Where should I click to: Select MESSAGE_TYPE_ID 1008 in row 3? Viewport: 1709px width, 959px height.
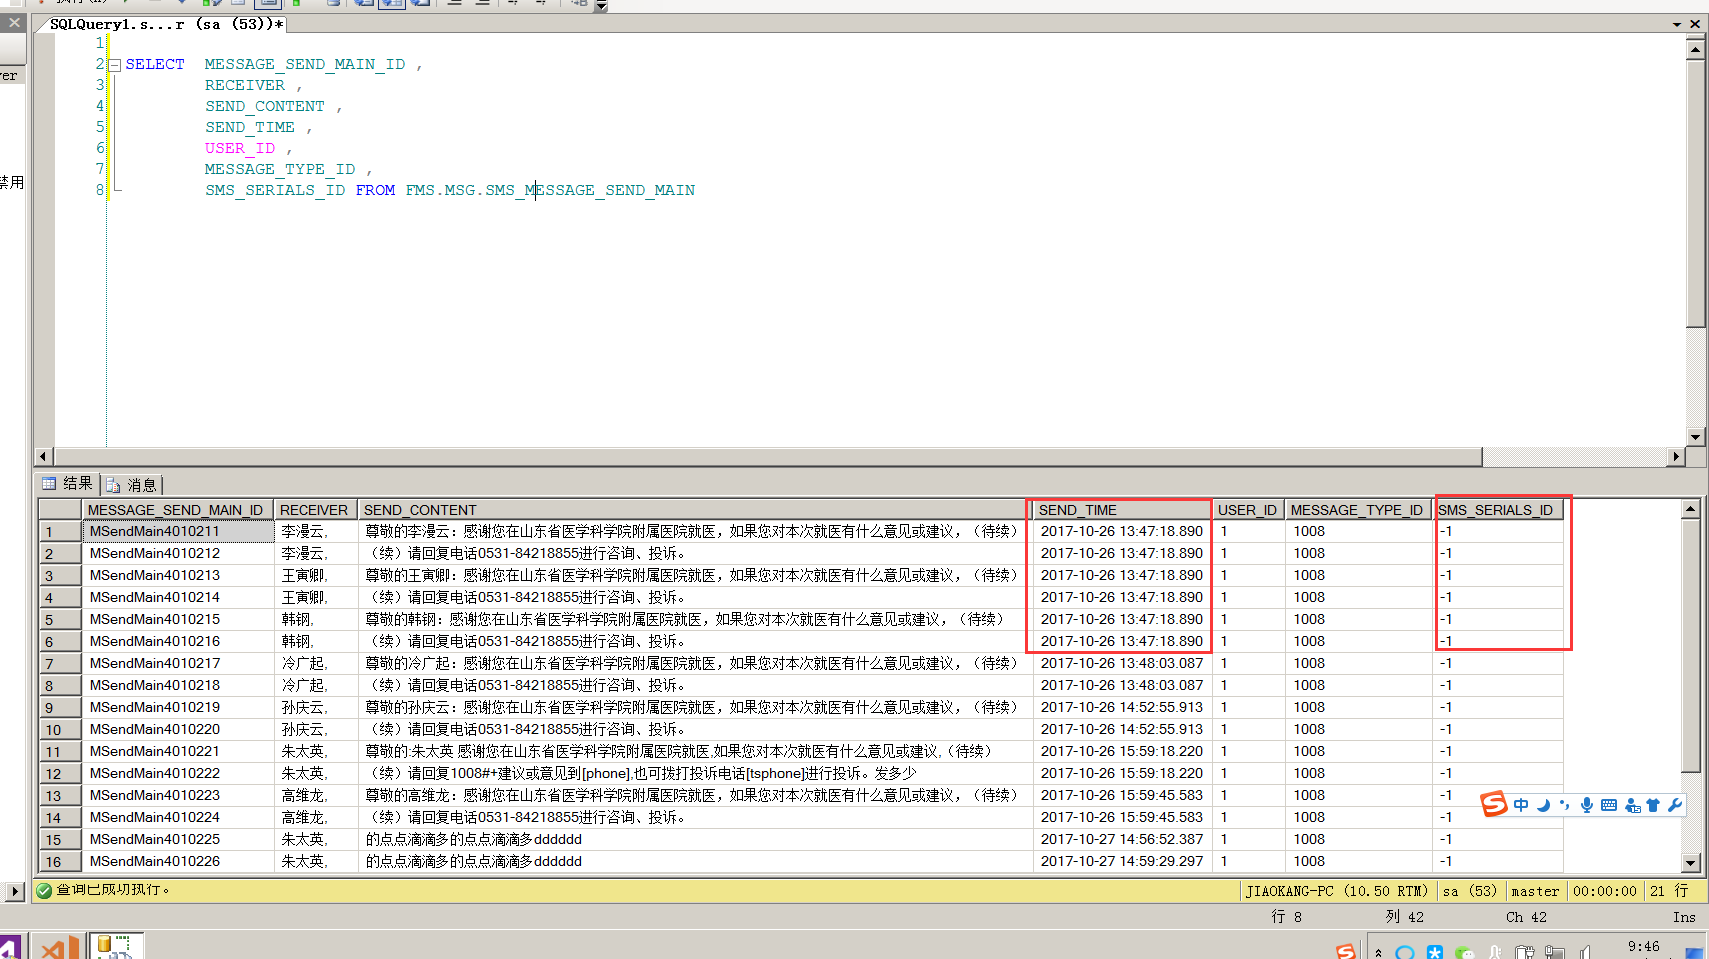point(1359,576)
